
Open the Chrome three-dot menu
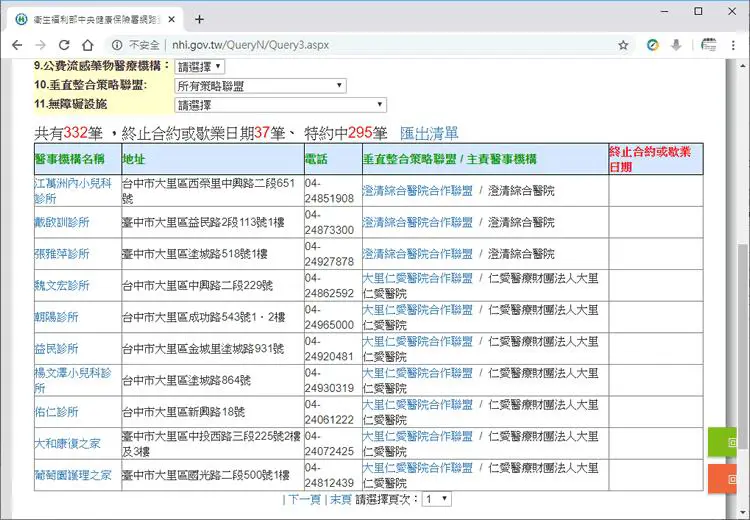733,45
